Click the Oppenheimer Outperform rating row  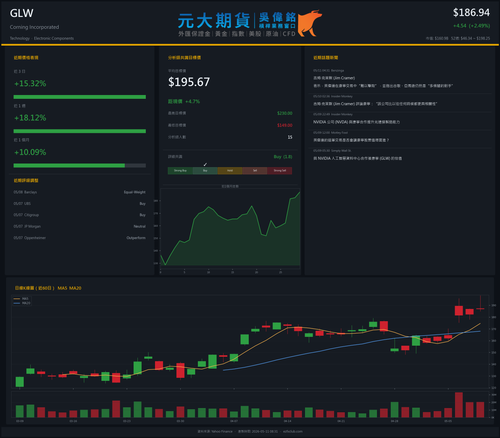[x=80, y=238]
